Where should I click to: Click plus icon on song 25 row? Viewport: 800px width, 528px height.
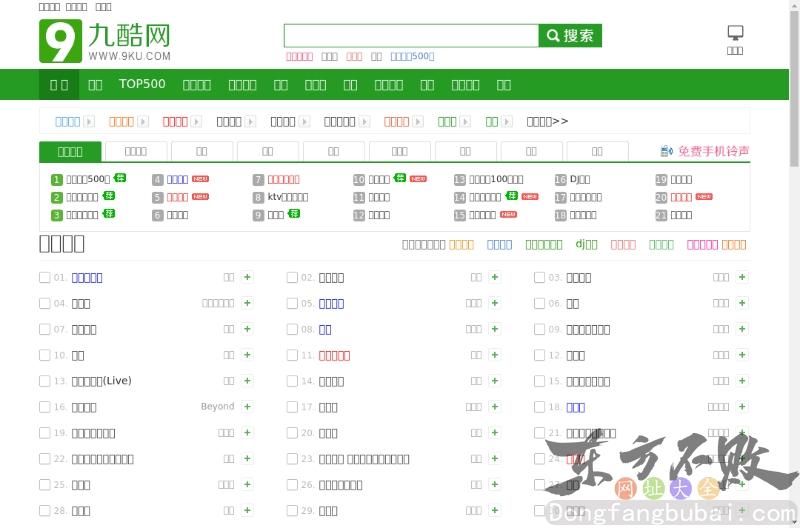coord(247,484)
